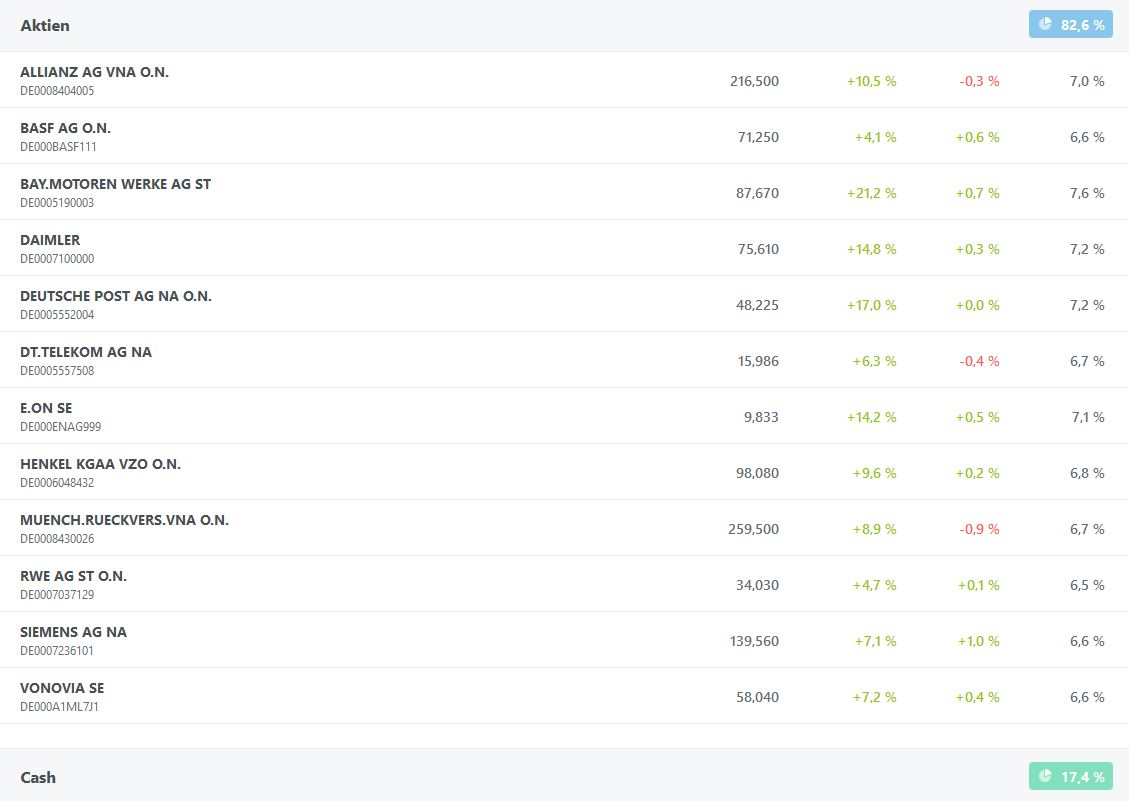Open HENKEL KGAA VZO O.N. details
This screenshot has width=1129, height=801.
click(x=100, y=464)
